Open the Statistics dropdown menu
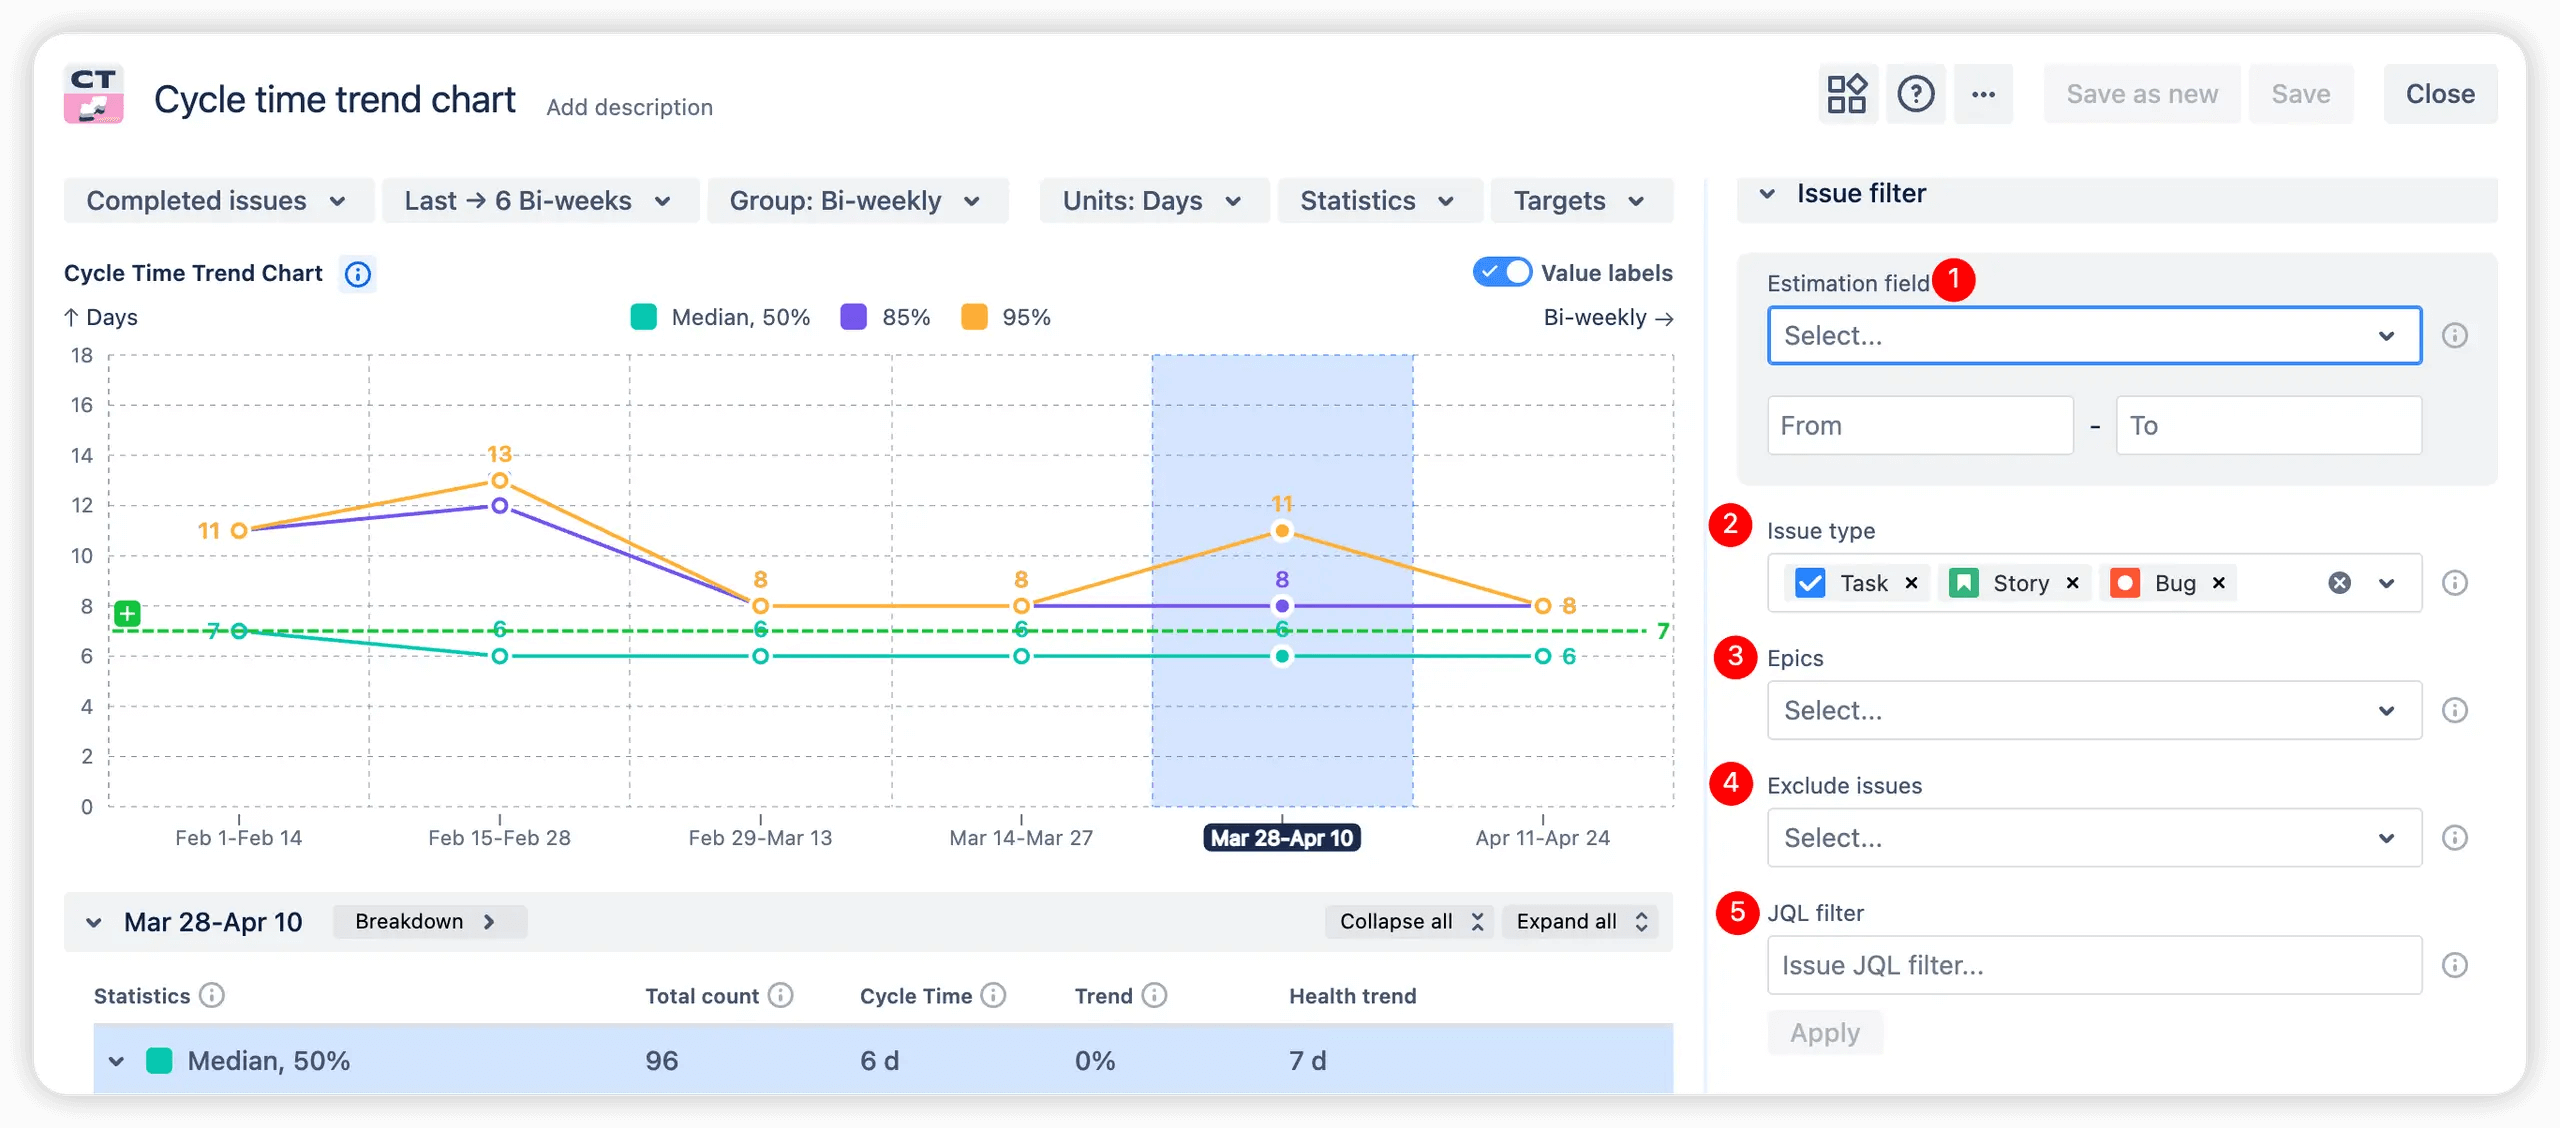The height and width of the screenshot is (1128, 2560). point(1379,201)
